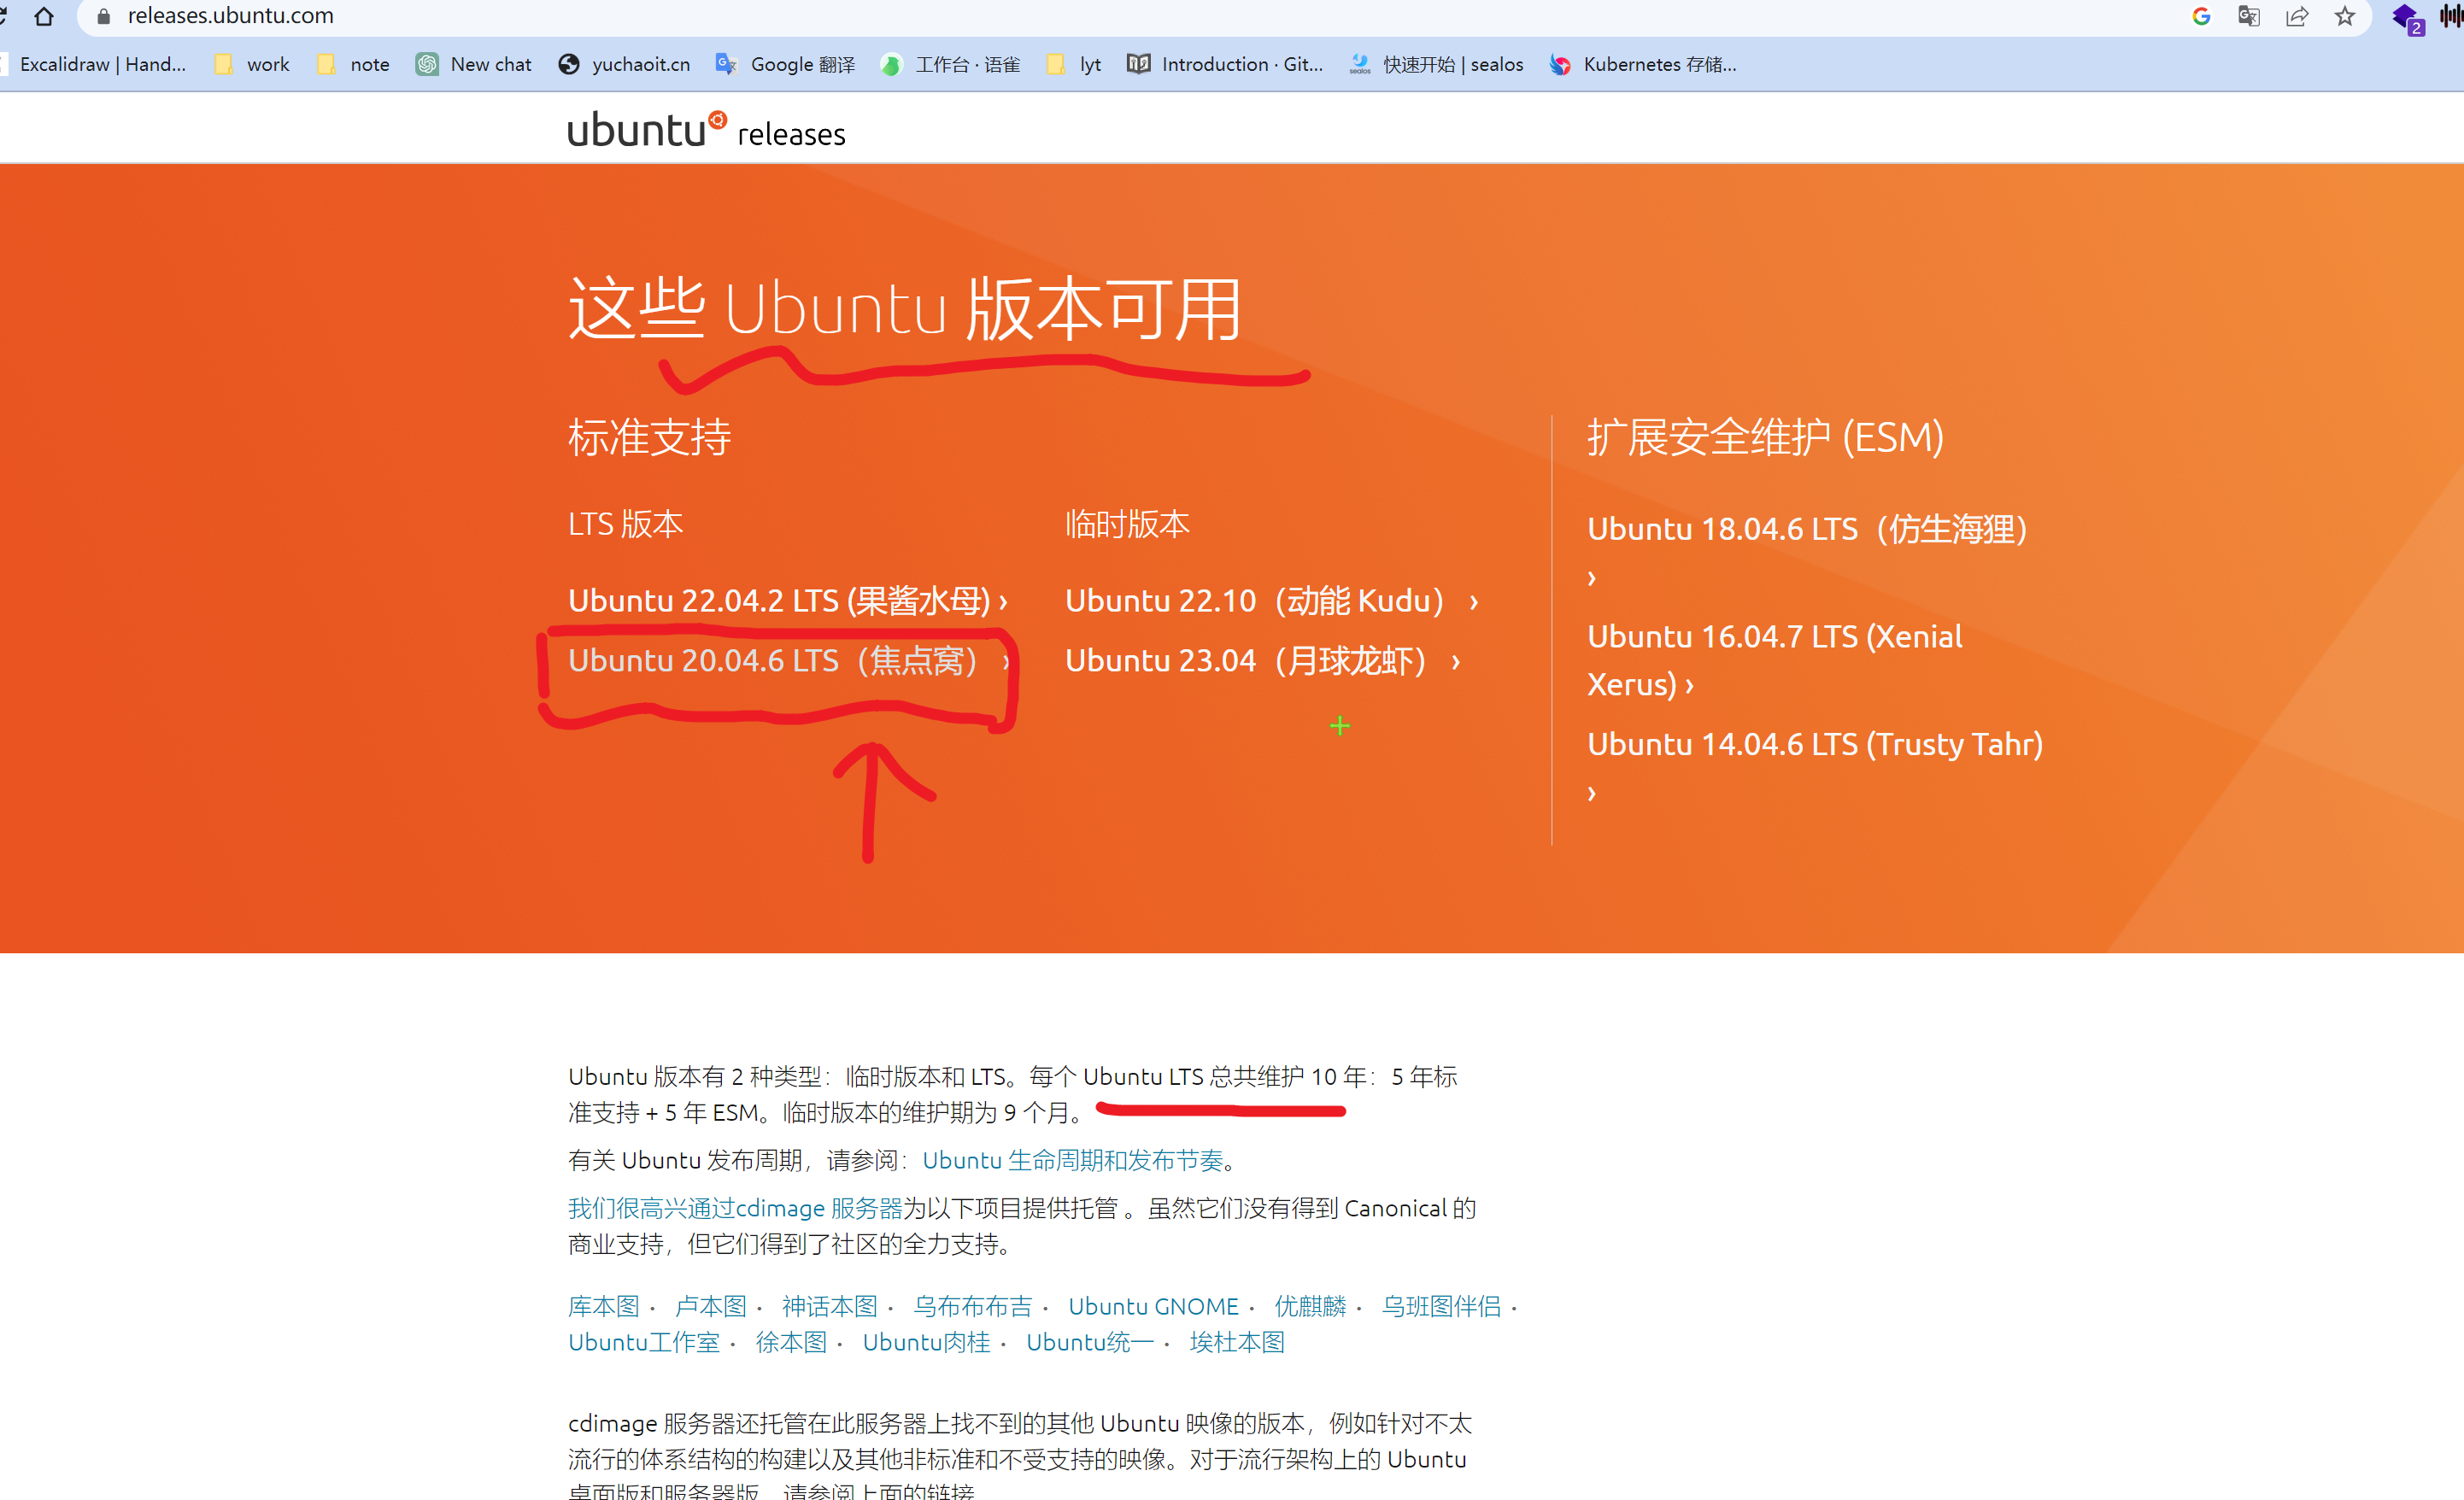
Task: Click the browser home icon
Action: coord(44,16)
